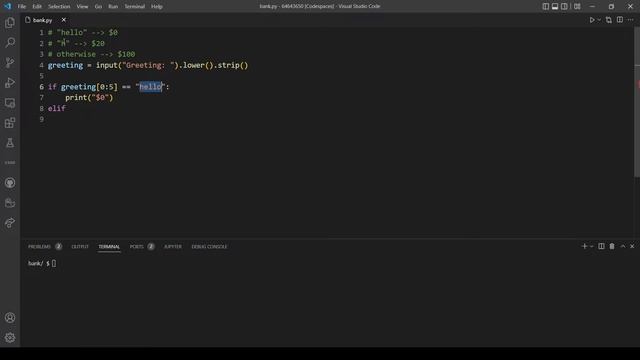Open editor More Actions ellipsis
The image size is (640, 360).
(x=631, y=20)
